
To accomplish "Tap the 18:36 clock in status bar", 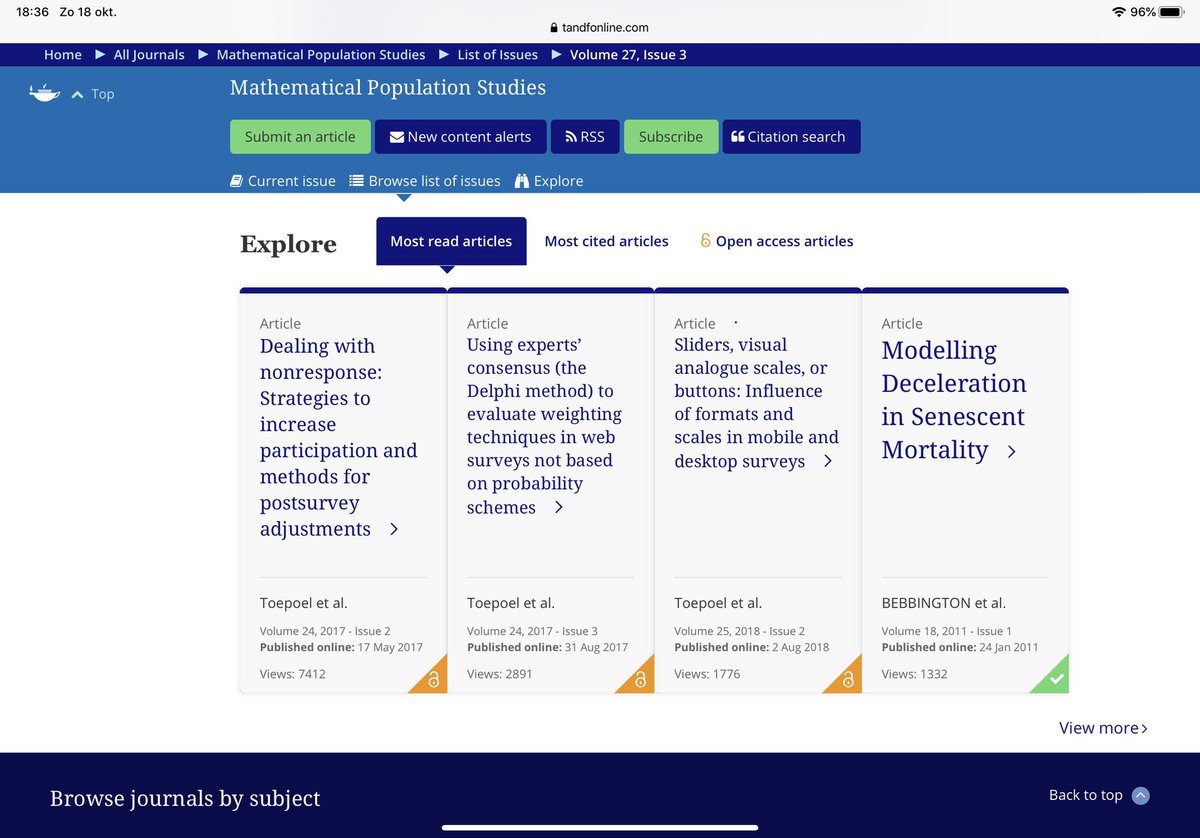I will coord(32,12).
